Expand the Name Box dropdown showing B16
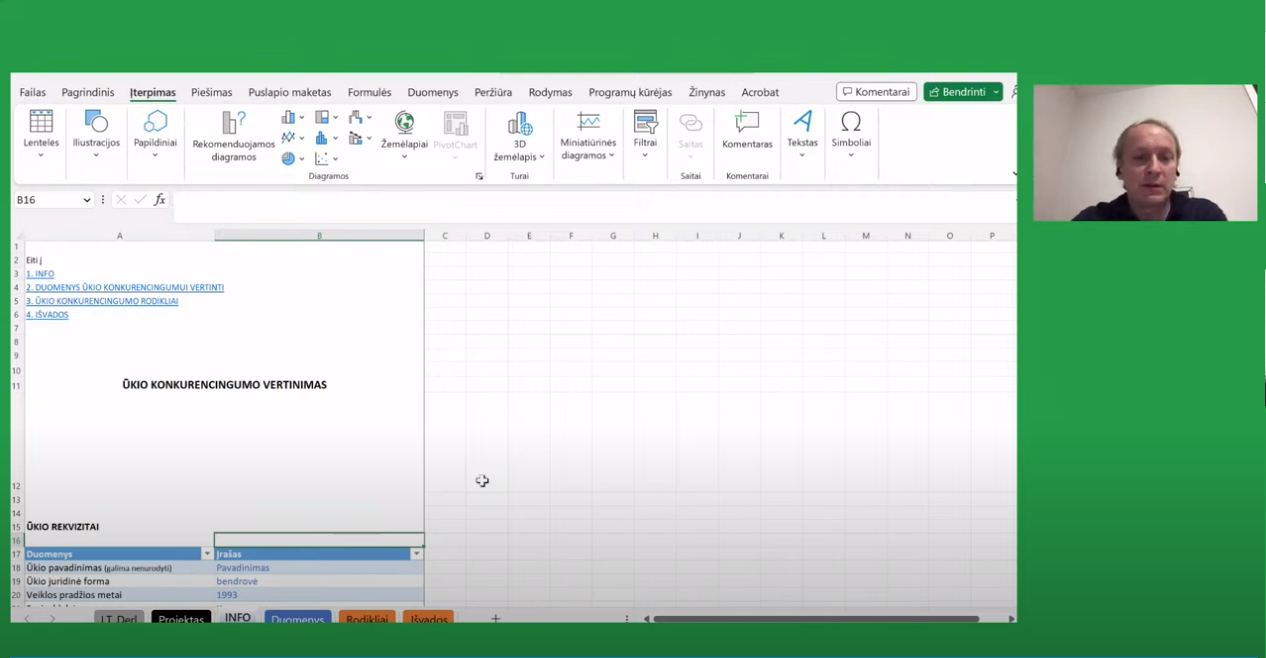1266x658 pixels. tap(87, 200)
